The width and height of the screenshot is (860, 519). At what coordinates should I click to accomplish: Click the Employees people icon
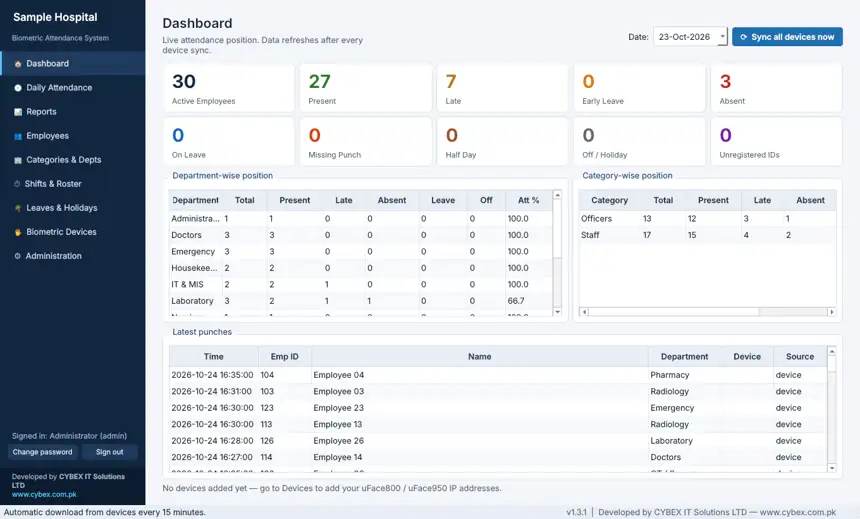pyautogui.click(x=18, y=136)
